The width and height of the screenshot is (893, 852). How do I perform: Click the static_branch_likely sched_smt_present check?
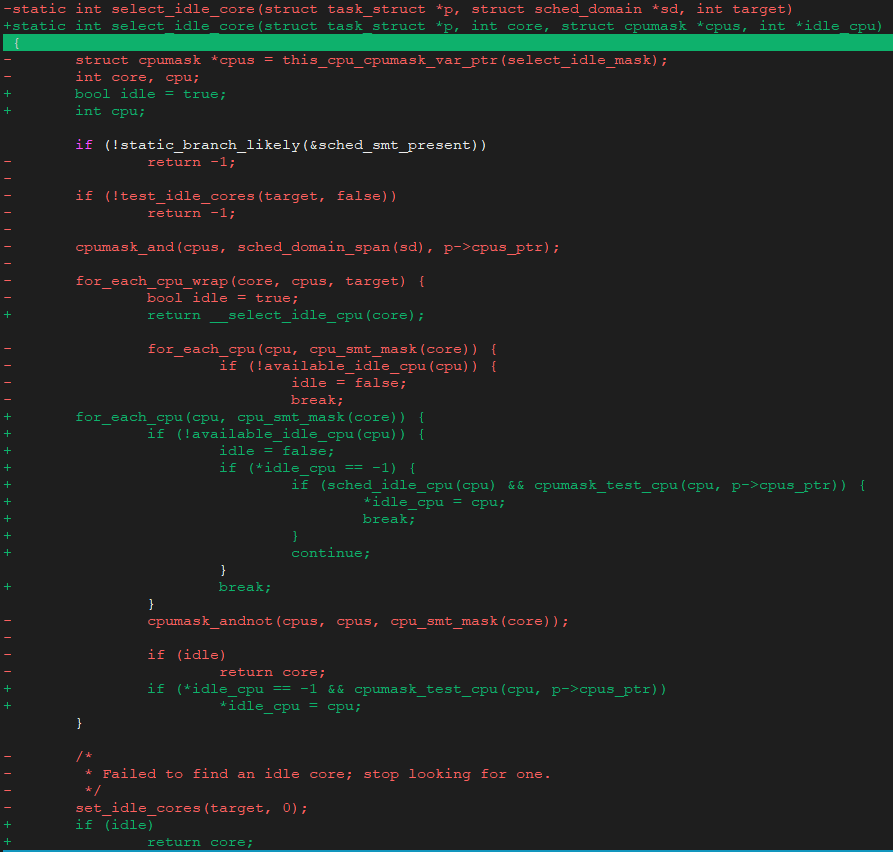pyautogui.click(x=280, y=144)
